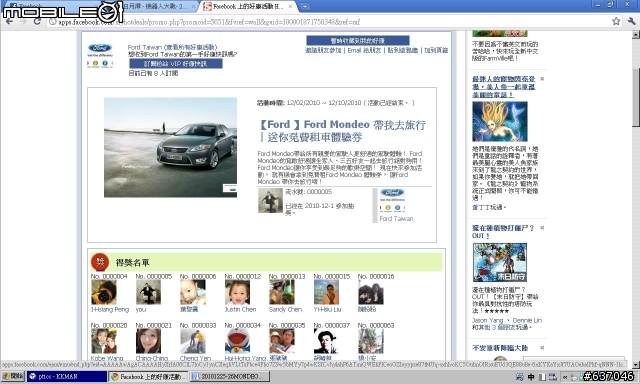The width and height of the screenshot is (640, 384).
Task: Open winner No. 0000037 profile photo
Action: (x=326, y=341)
